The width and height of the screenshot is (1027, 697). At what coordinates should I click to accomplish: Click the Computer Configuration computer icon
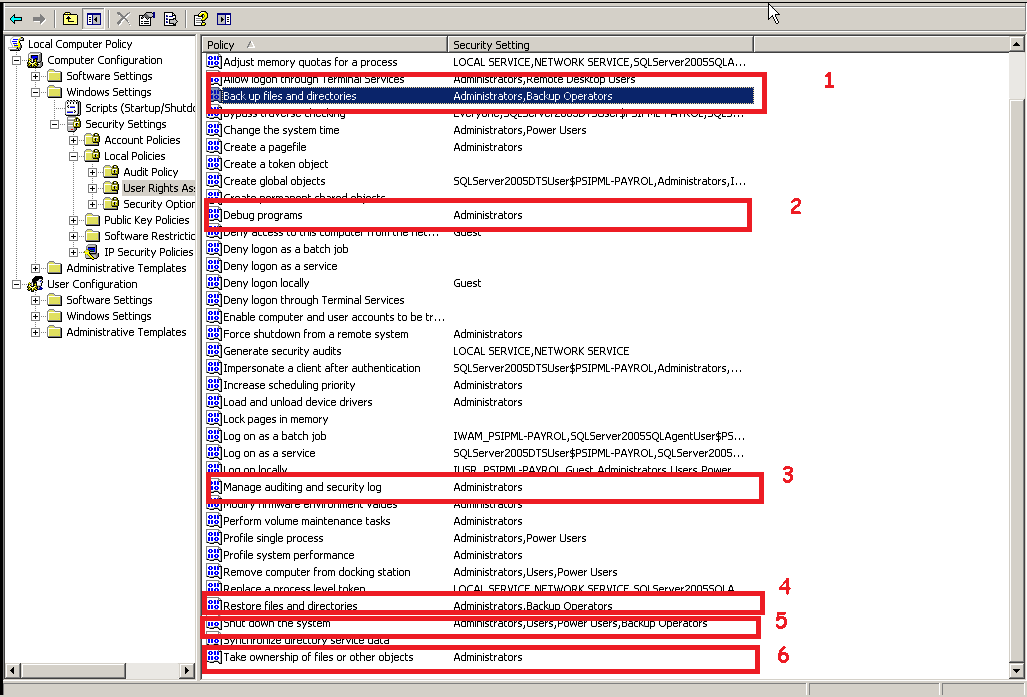35,60
